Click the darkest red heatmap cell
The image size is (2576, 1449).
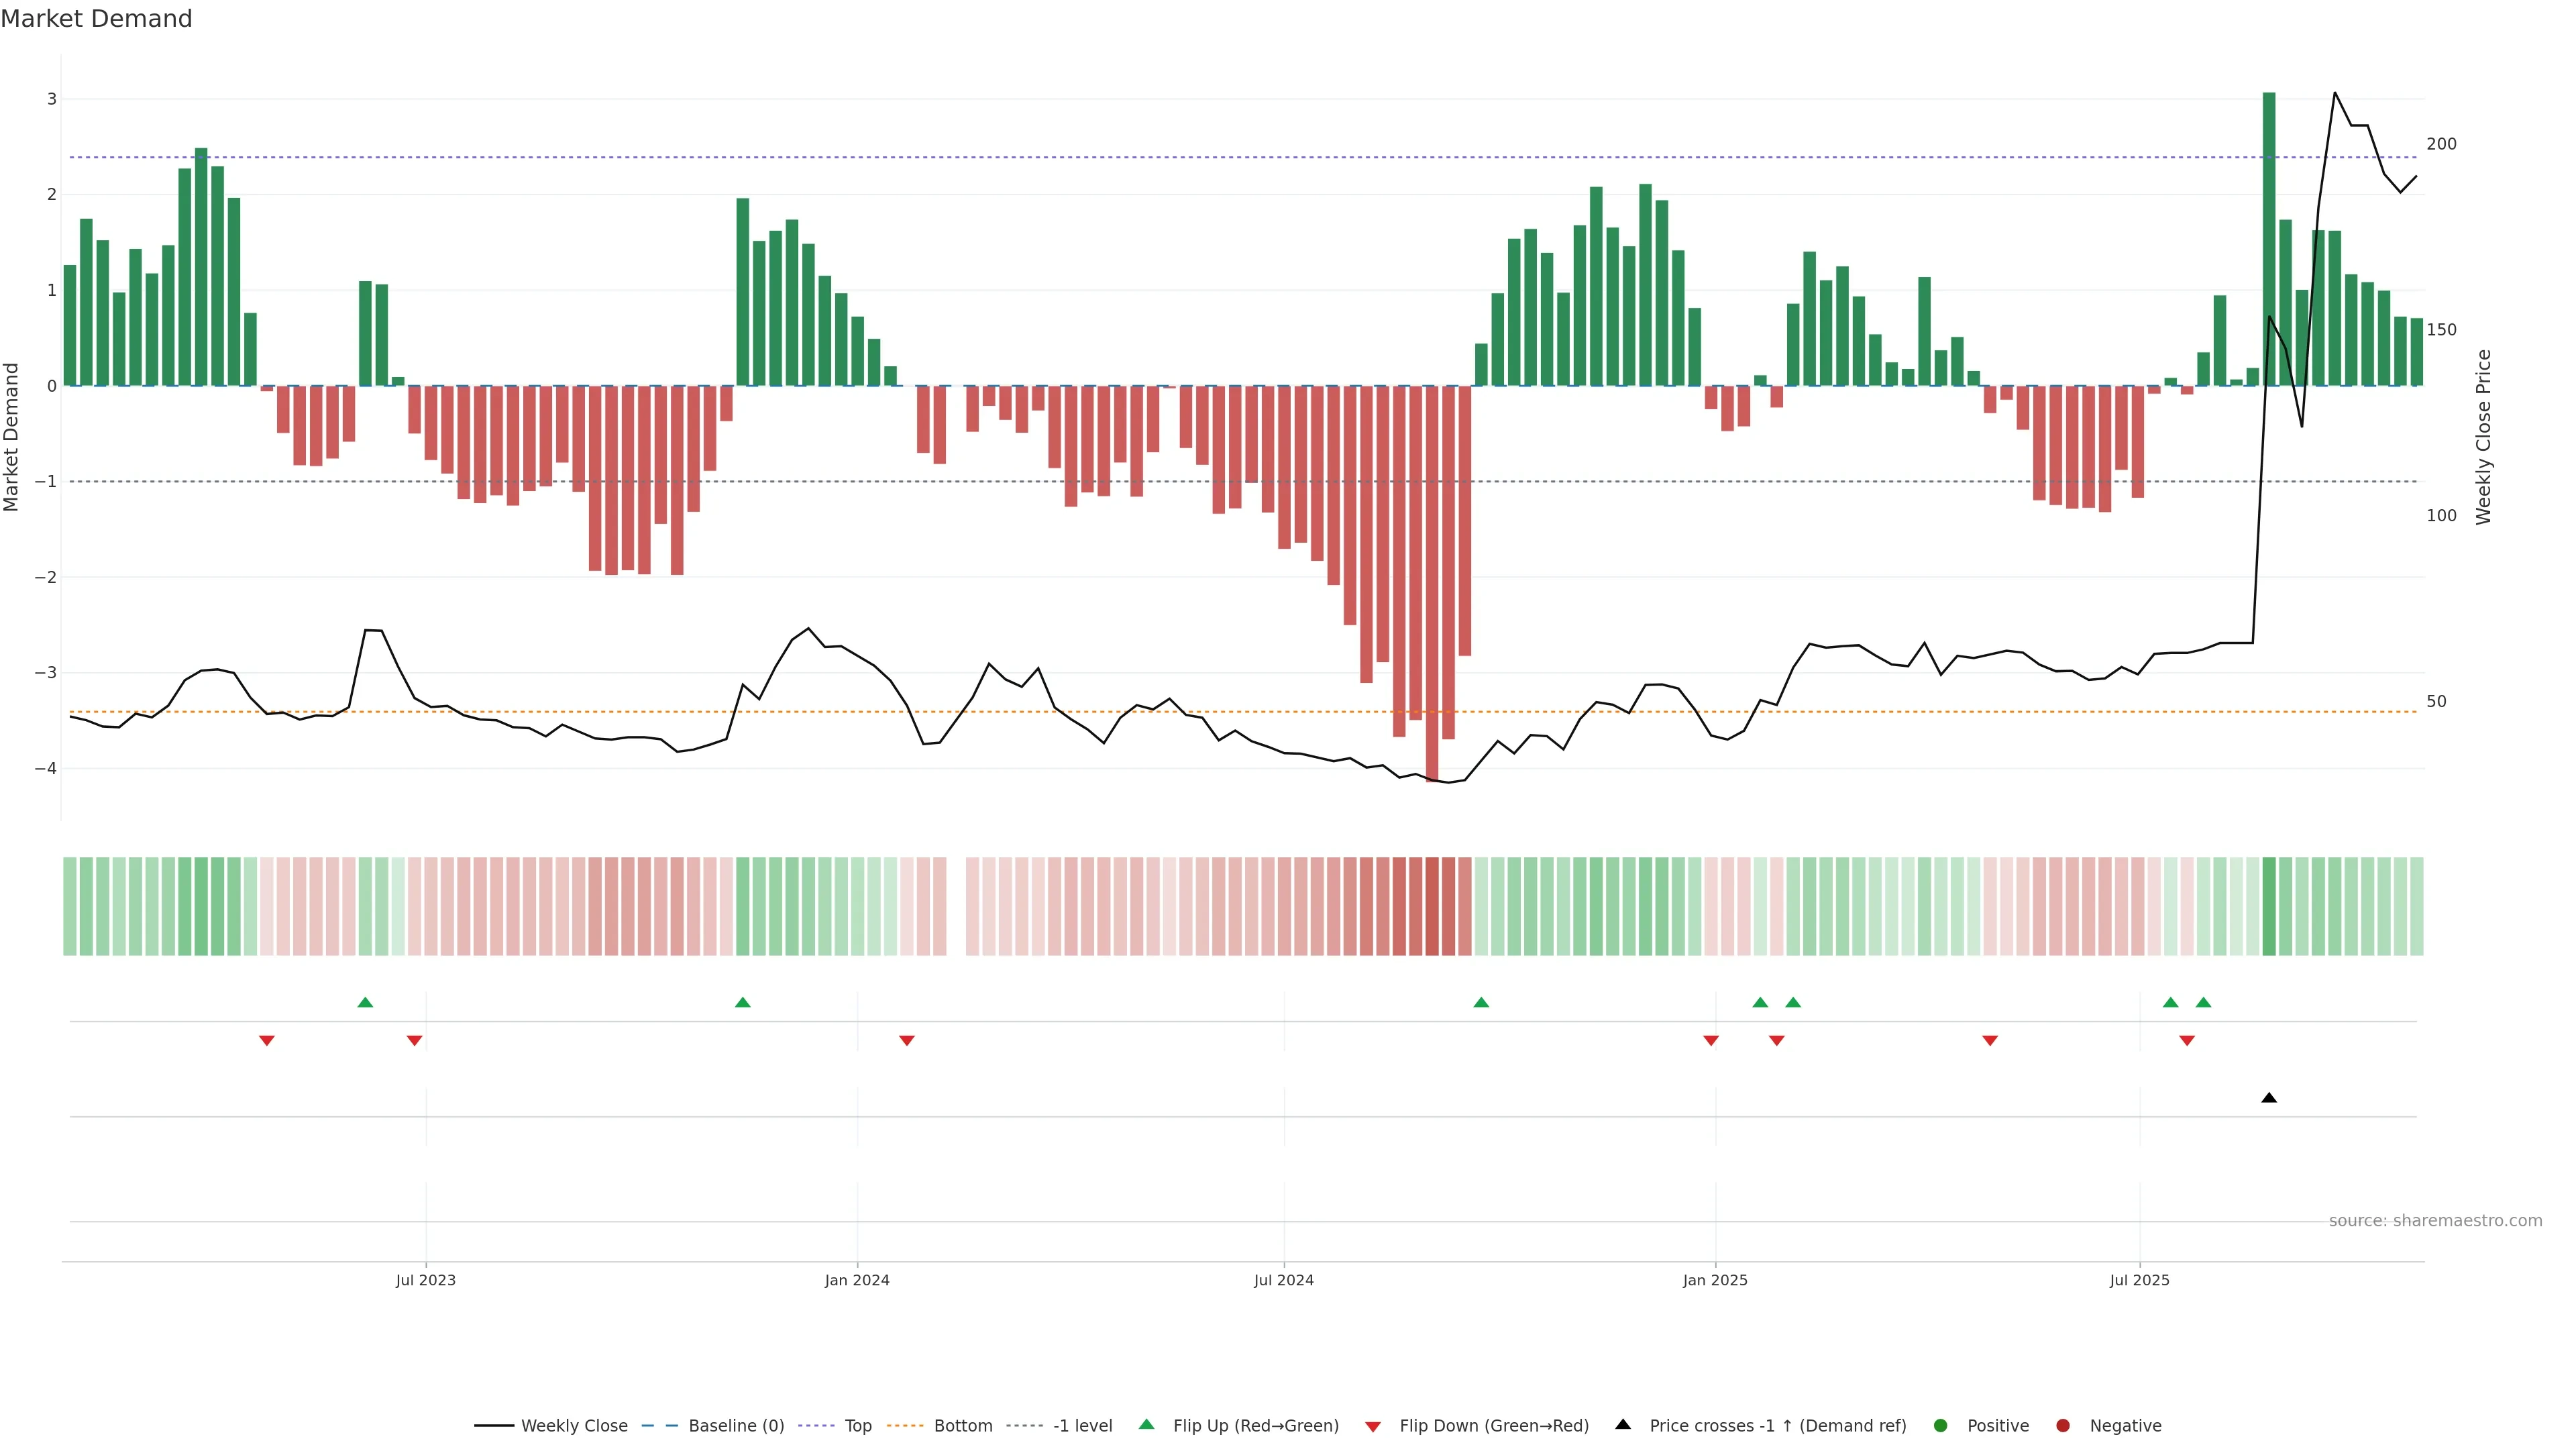tap(1431, 906)
